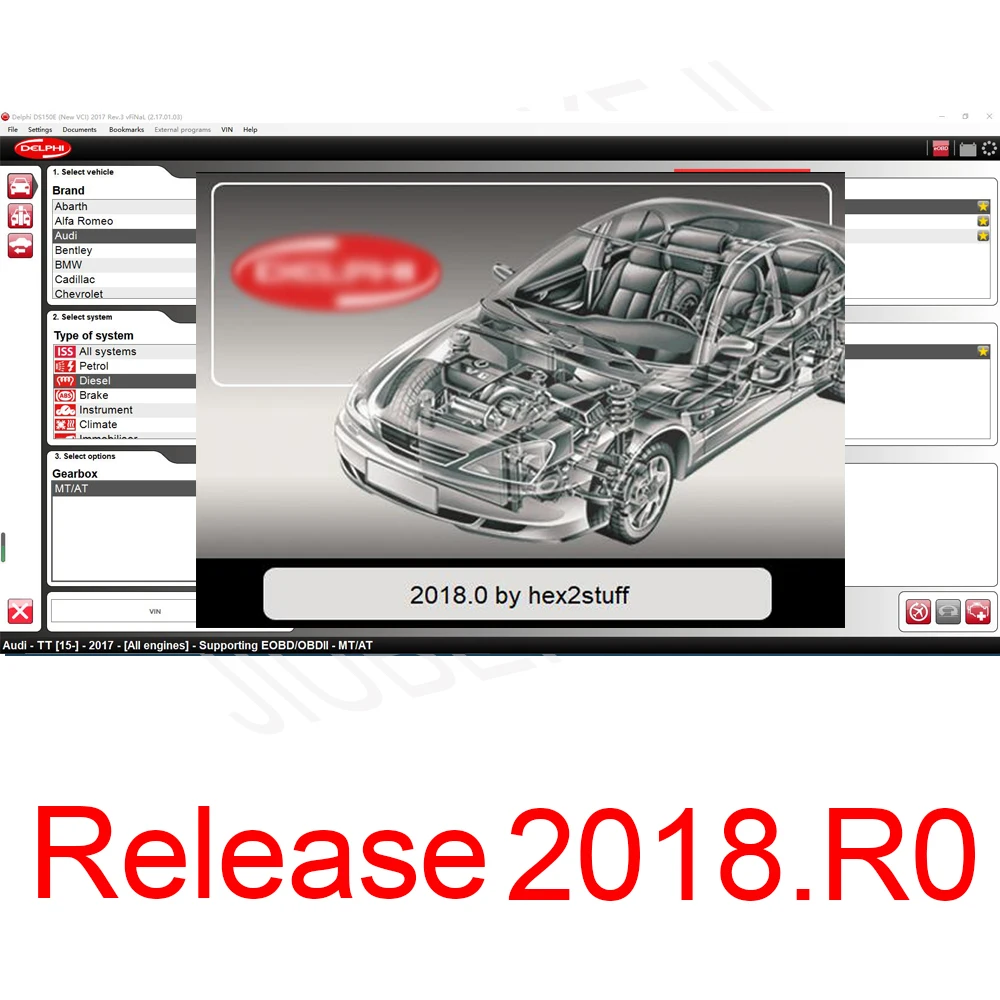1000x1000 pixels.
Task: Open the VIN menu
Action: [x=227, y=129]
